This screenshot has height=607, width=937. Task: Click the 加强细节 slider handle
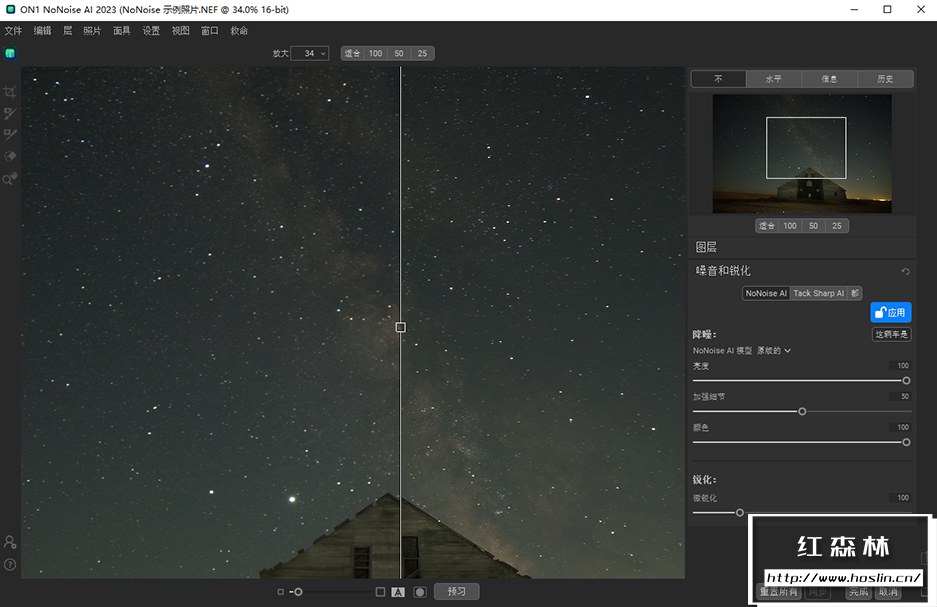pos(802,411)
